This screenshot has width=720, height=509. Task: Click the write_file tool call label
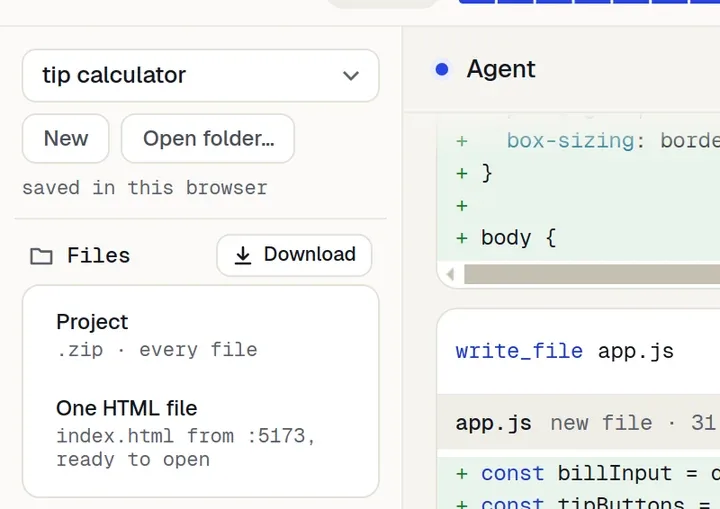[519, 351]
